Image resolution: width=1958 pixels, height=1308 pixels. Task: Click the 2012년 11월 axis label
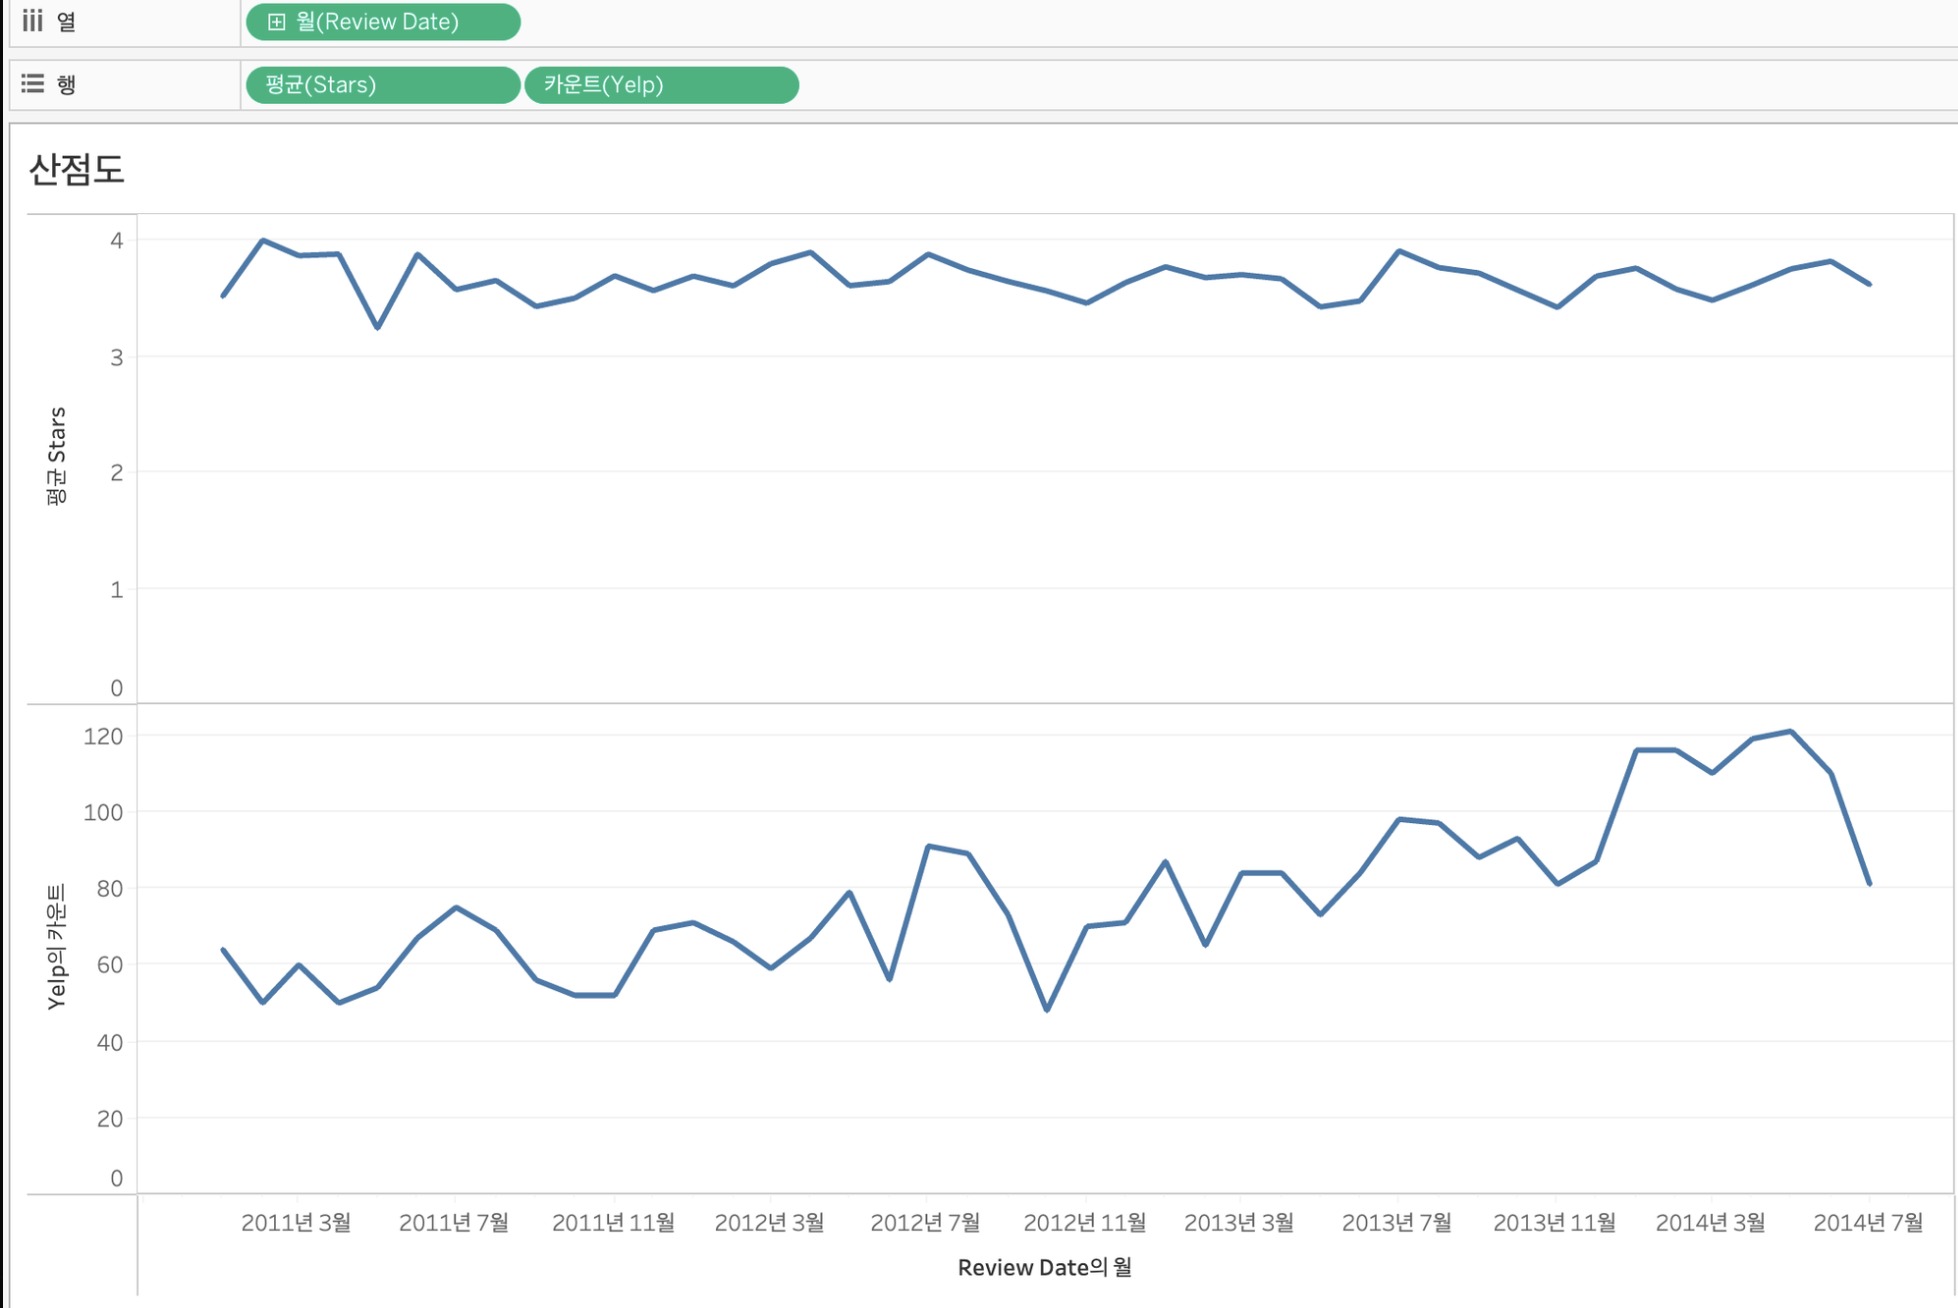click(1084, 1222)
